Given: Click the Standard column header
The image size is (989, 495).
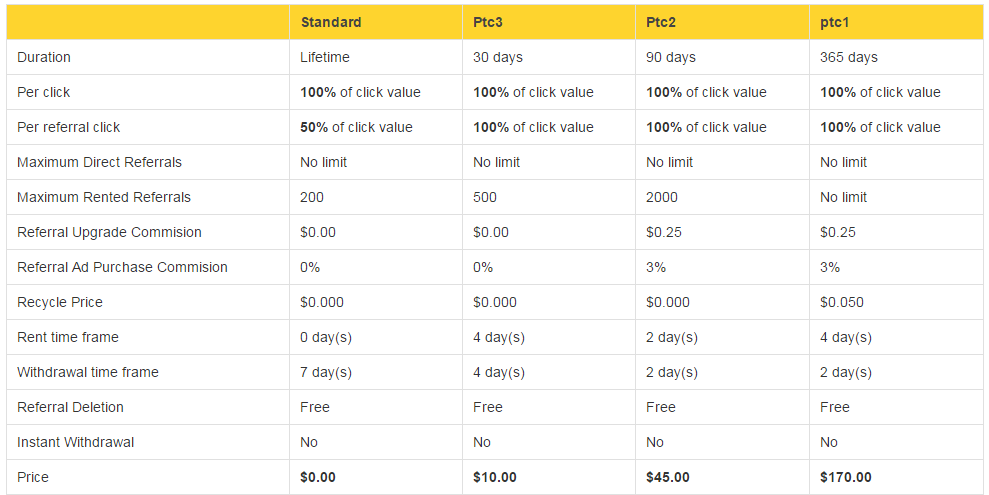Looking at the screenshot, I should (x=331, y=22).
